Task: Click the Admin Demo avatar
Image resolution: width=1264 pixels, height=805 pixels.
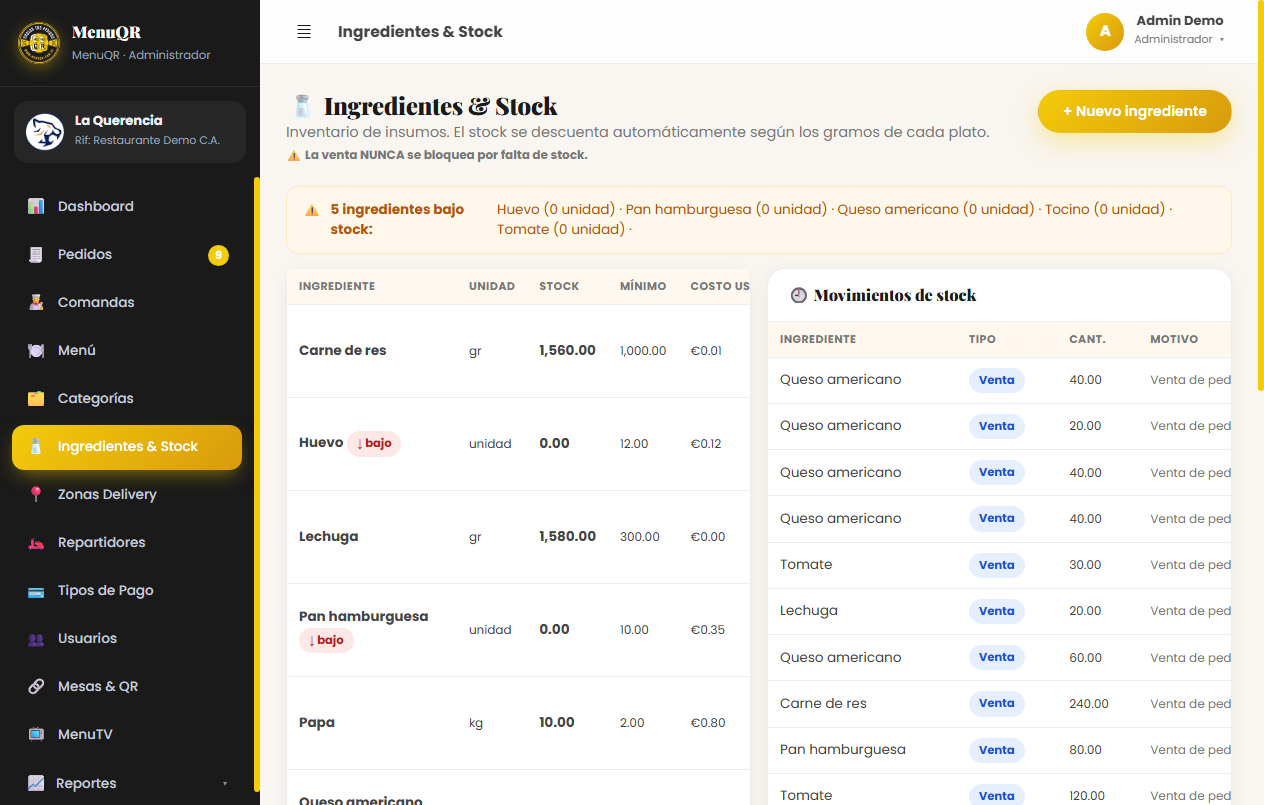Action: (x=1105, y=31)
